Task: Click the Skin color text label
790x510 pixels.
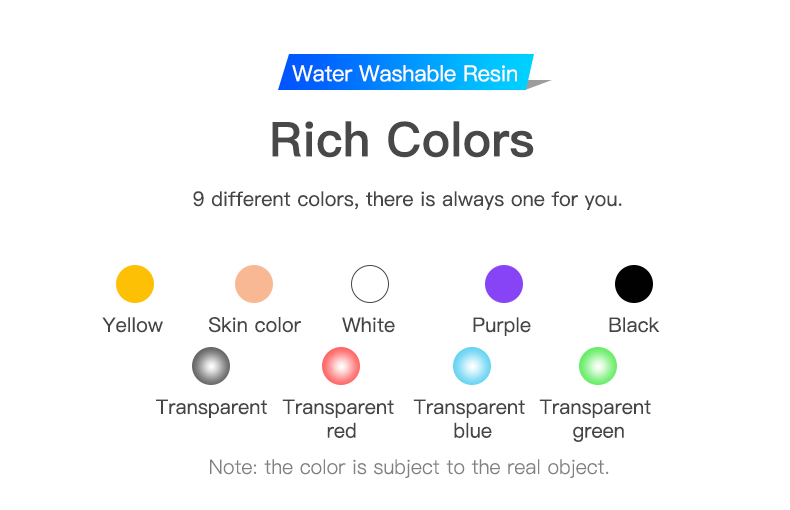Action: (254, 325)
